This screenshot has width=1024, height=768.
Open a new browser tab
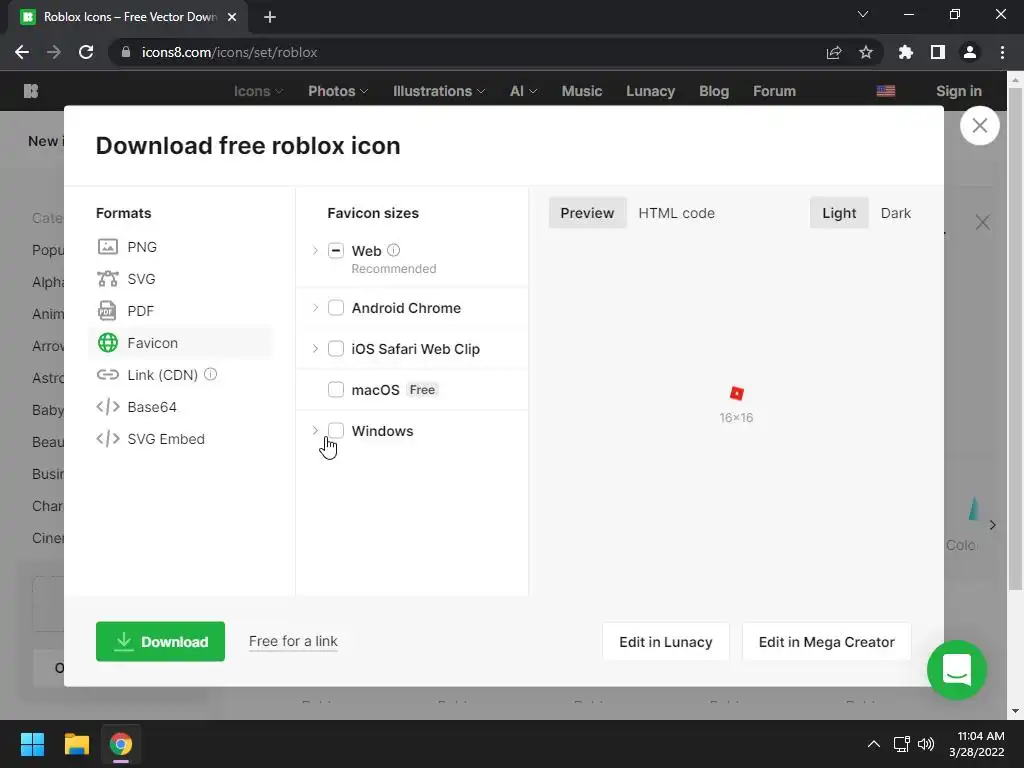(x=270, y=17)
